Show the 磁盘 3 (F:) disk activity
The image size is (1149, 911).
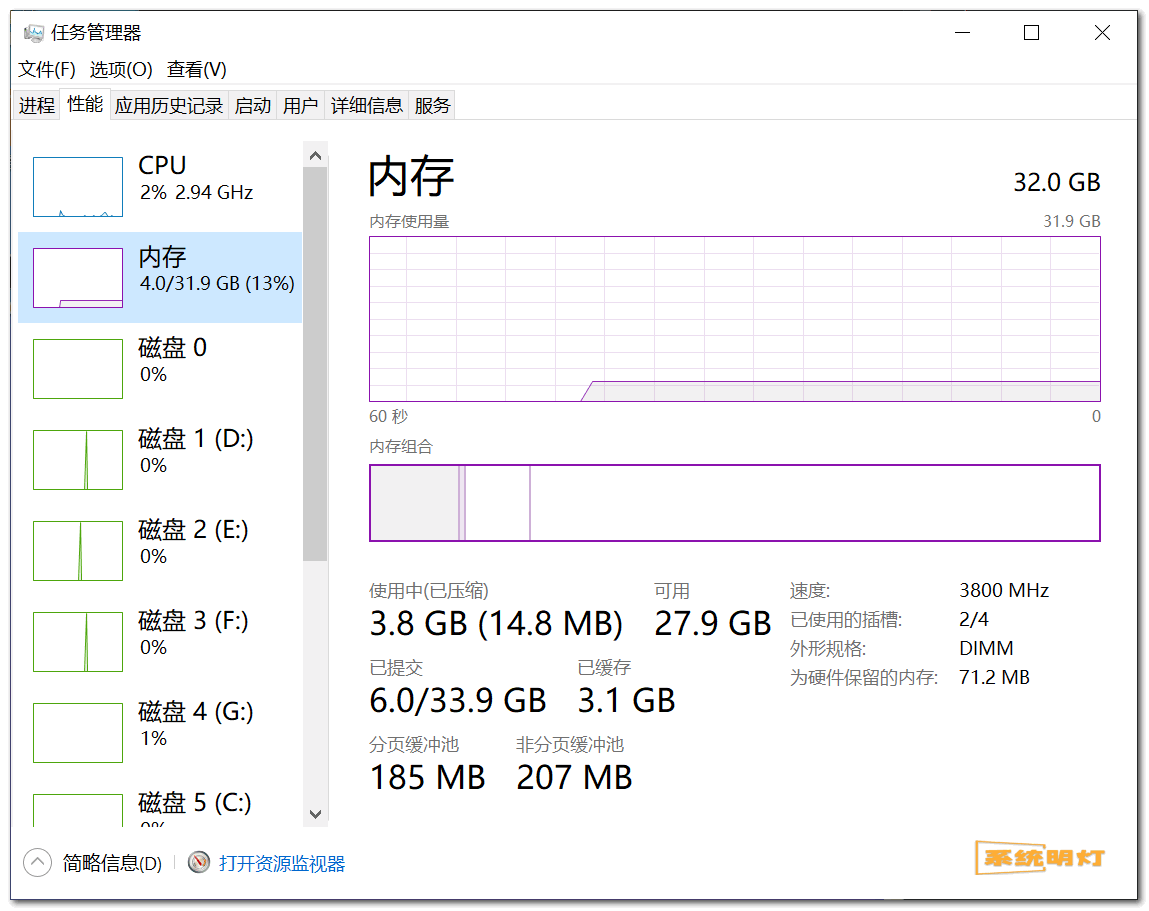[160, 641]
